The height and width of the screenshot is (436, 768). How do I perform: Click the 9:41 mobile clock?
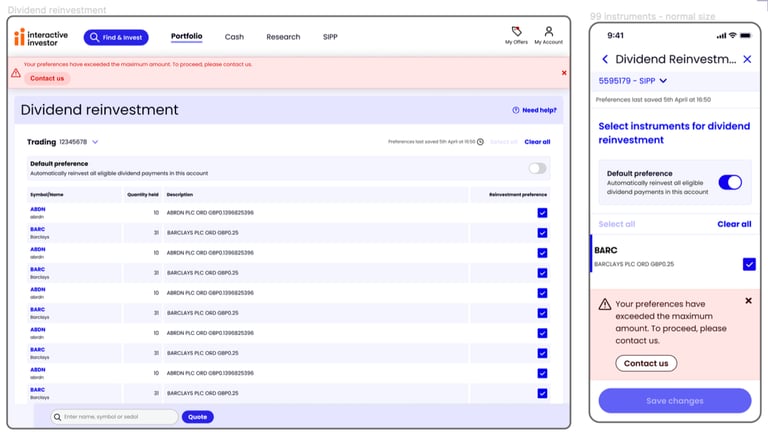pos(615,35)
